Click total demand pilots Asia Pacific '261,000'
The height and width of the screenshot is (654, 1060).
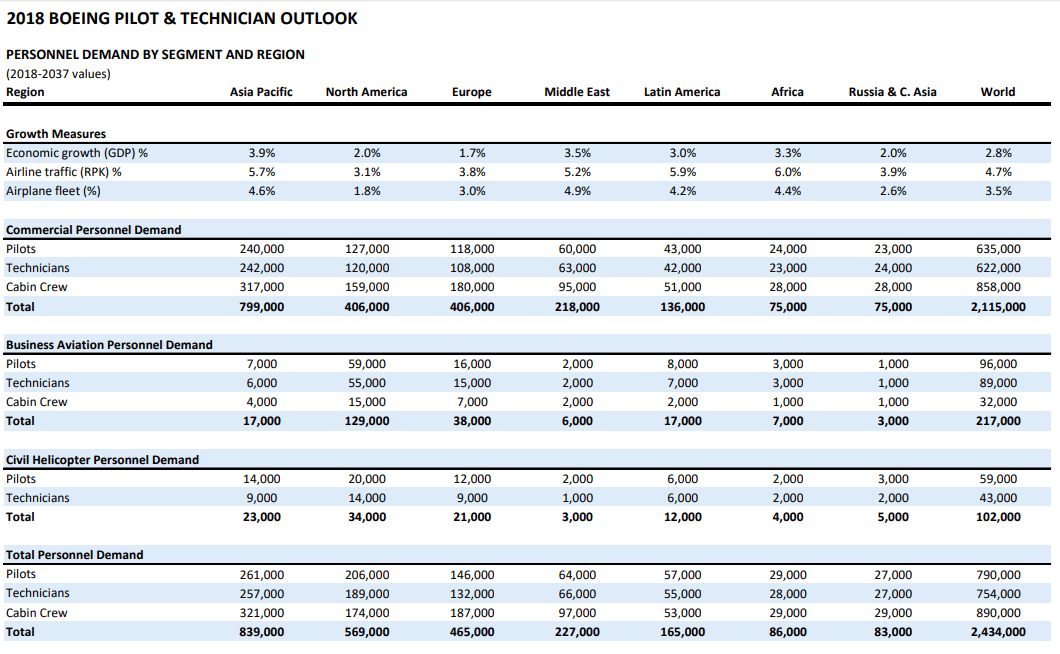tap(262, 575)
